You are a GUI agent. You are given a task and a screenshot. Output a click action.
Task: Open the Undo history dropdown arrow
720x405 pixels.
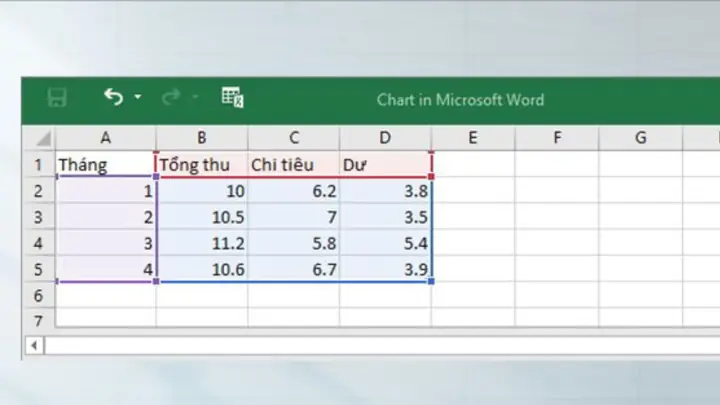point(138,97)
